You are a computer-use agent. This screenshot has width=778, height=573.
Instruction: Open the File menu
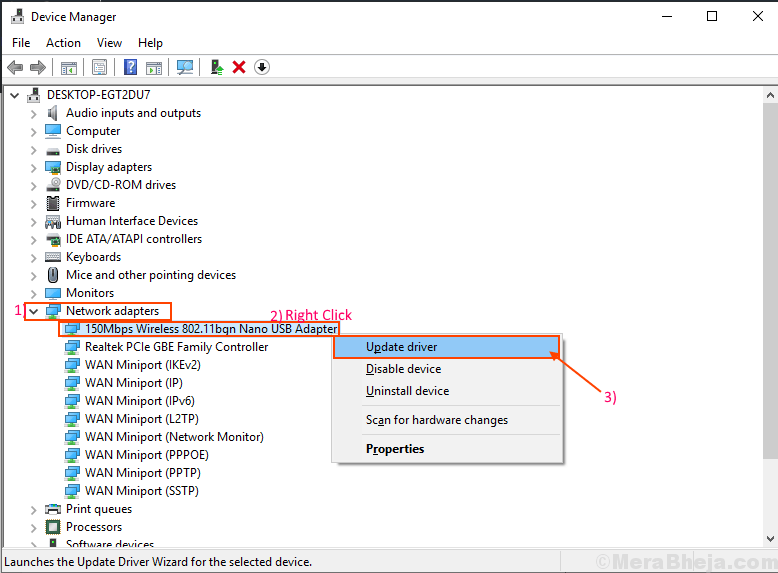[21, 43]
